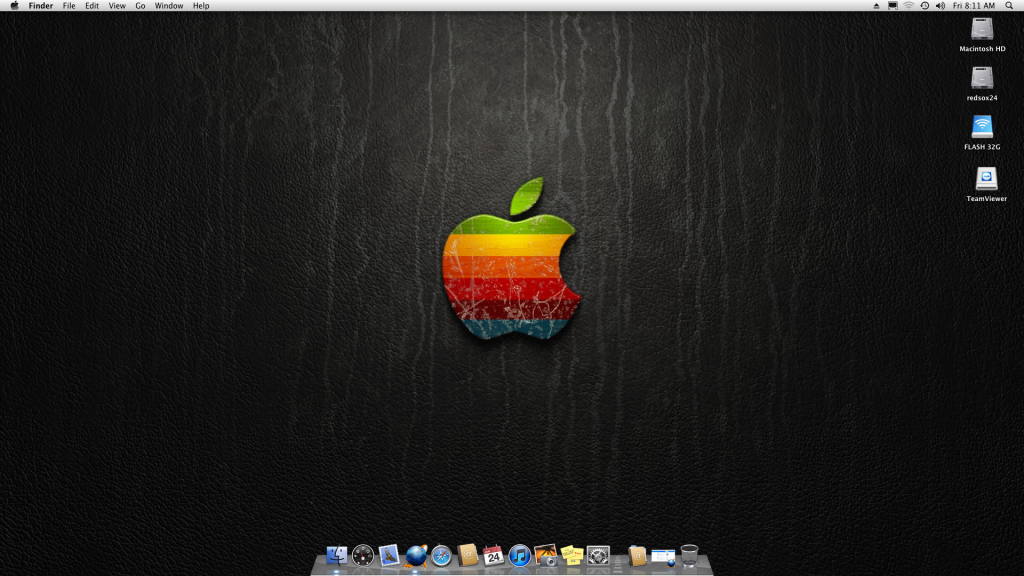Select the Macintosh HD drive icon

(982, 29)
